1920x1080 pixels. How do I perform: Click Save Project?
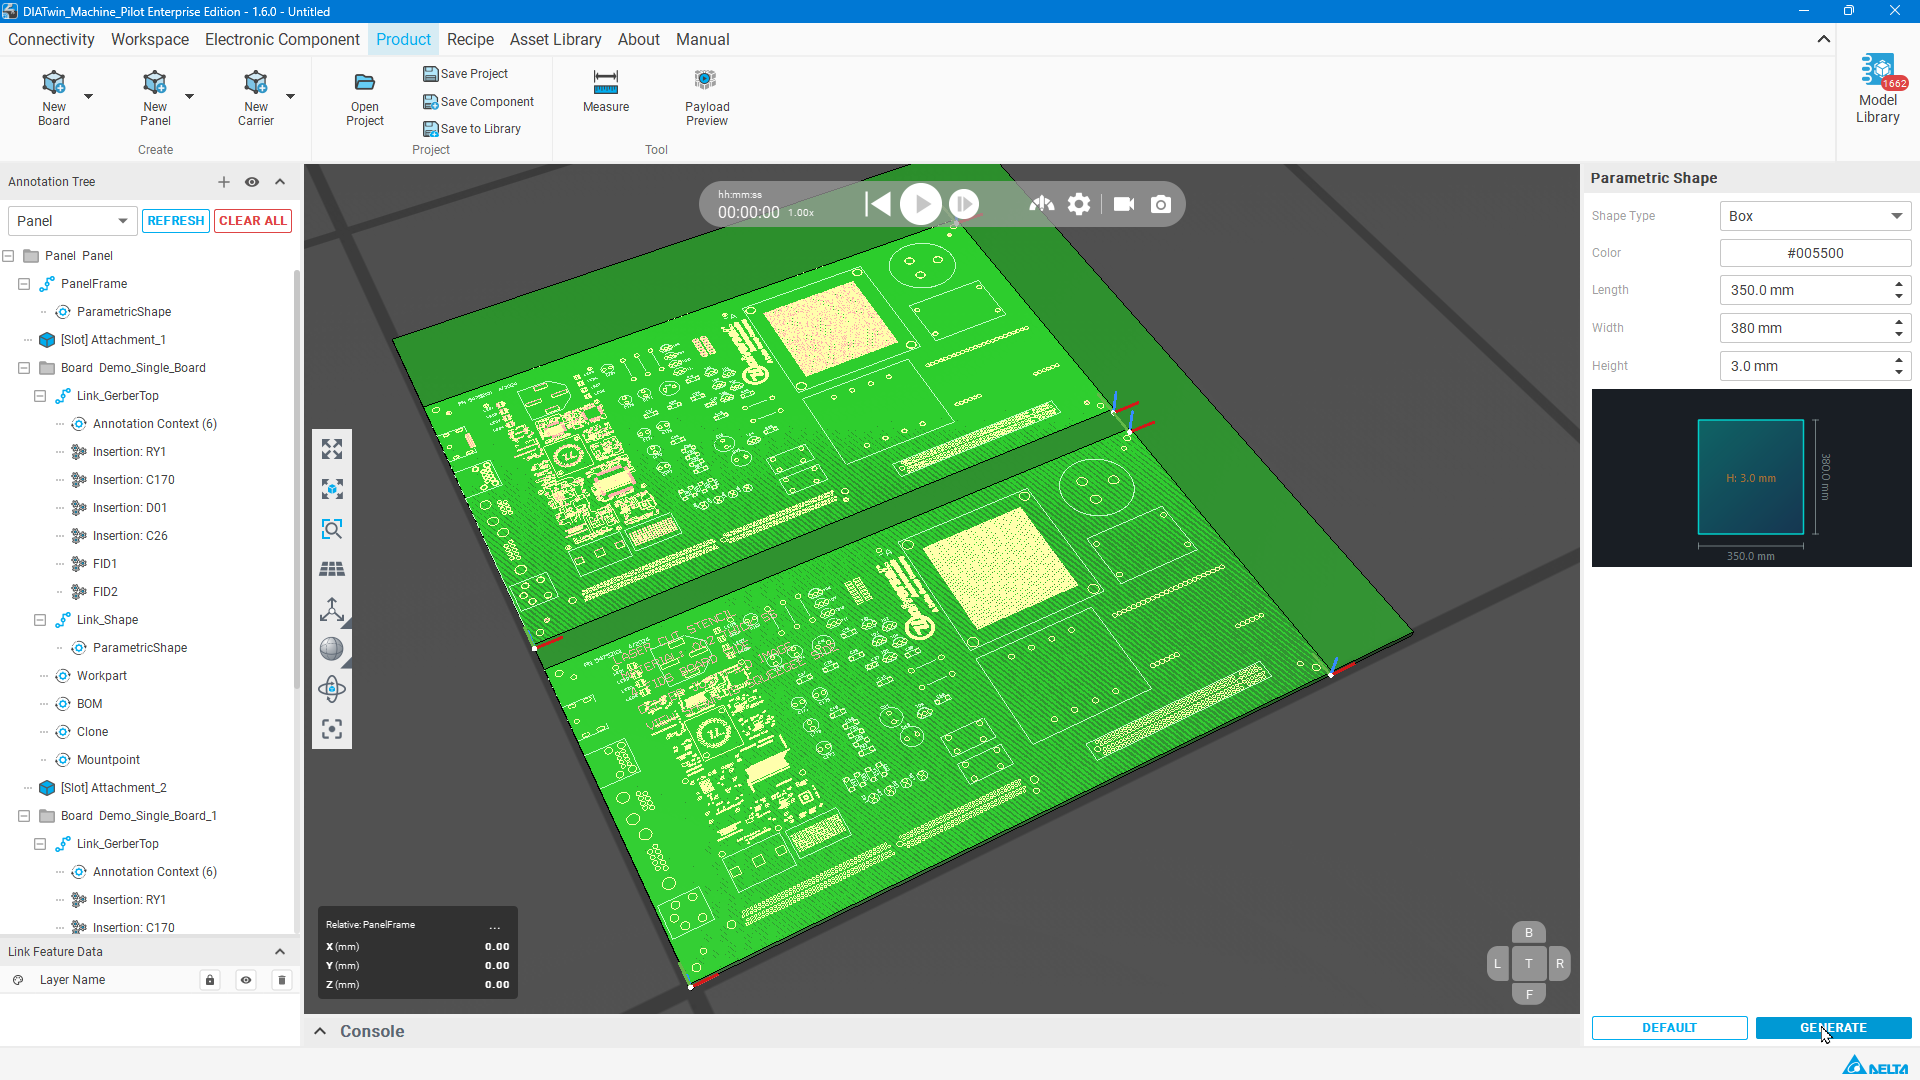click(466, 74)
